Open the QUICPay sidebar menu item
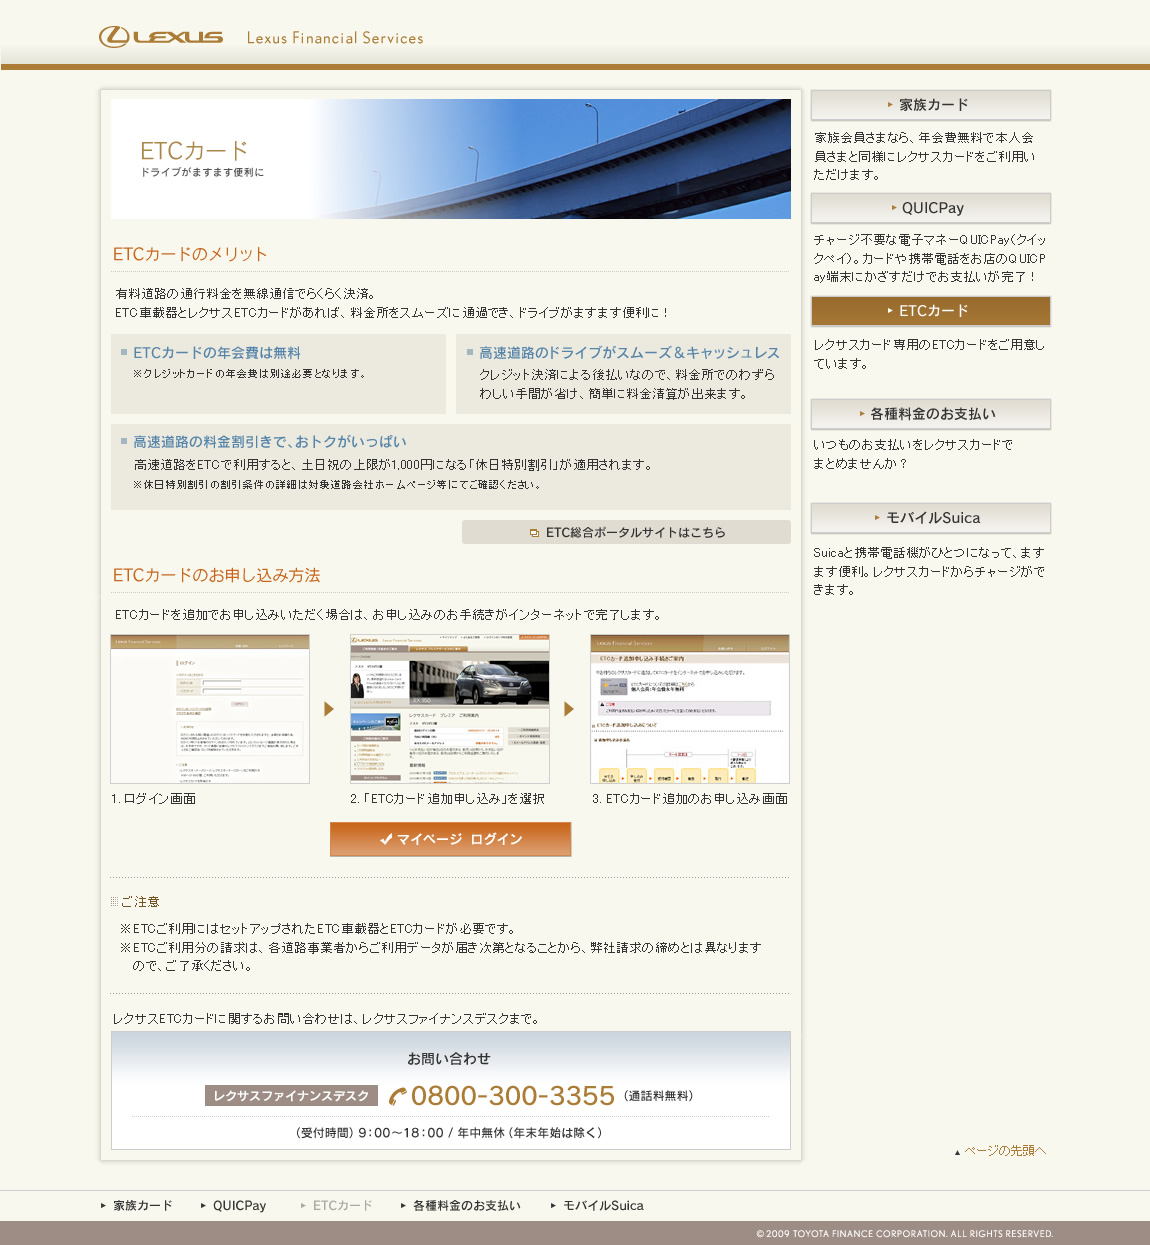The width and height of the screenshot is (1150, 1245). [930, 208]
